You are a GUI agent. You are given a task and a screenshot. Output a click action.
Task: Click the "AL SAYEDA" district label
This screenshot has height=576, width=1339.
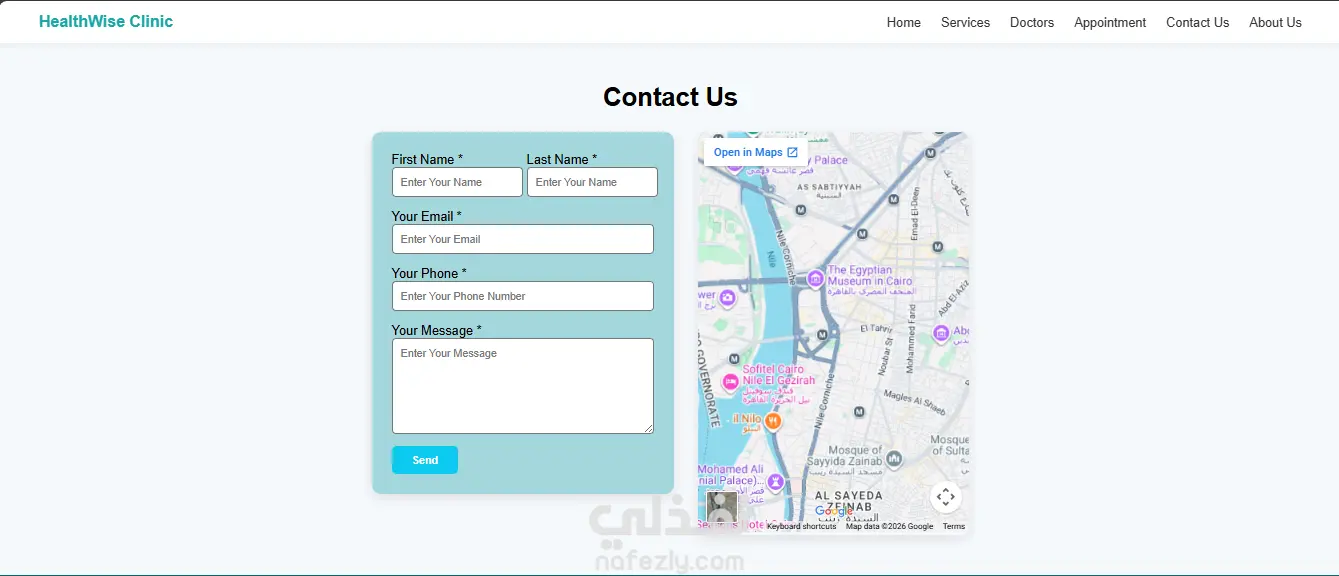(849, 495)
